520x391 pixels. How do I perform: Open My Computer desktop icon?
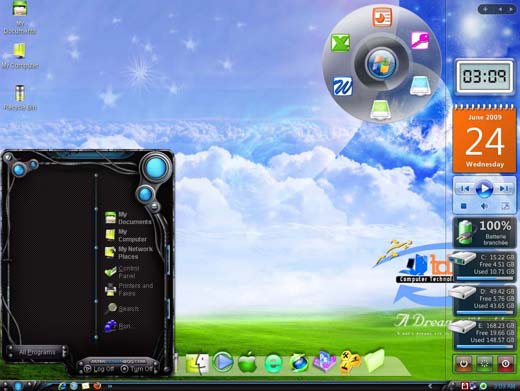tap(20, 56)
